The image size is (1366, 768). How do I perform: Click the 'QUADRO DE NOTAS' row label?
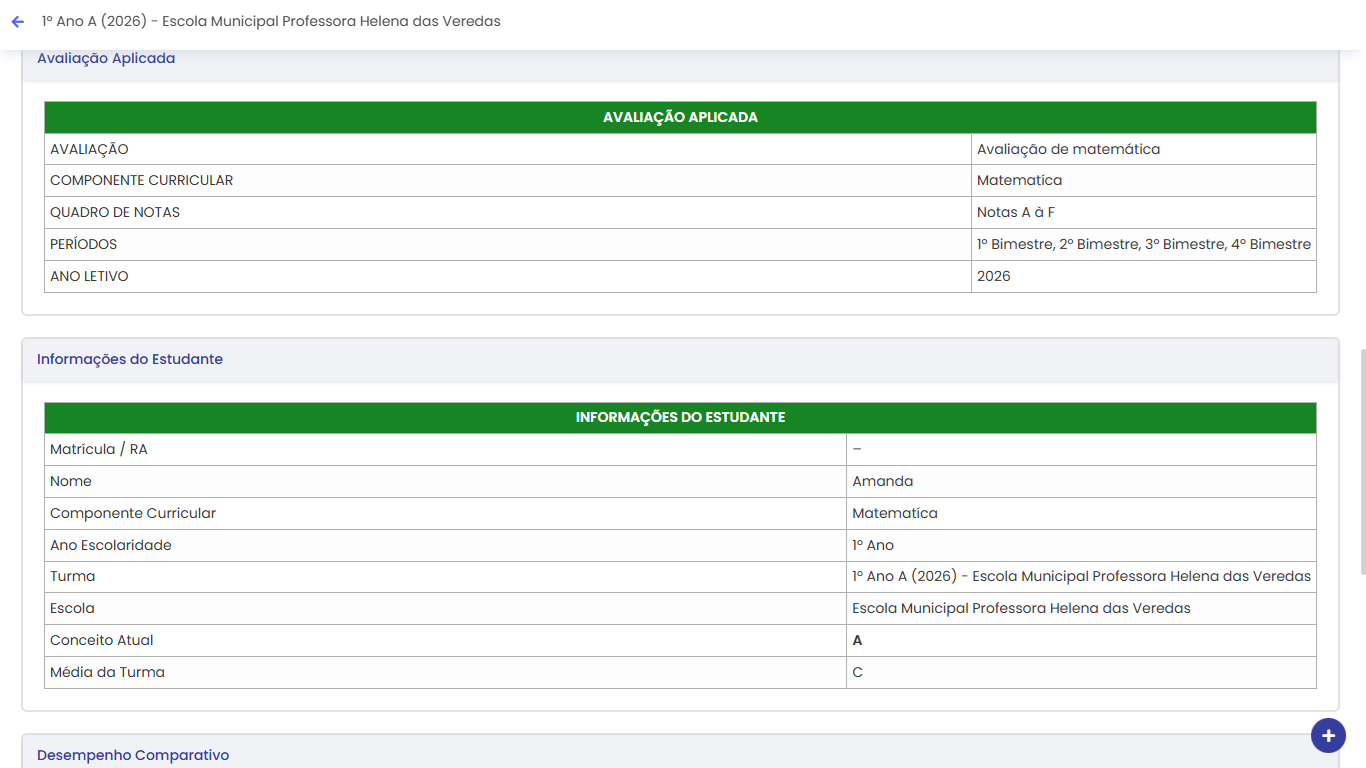115,212
